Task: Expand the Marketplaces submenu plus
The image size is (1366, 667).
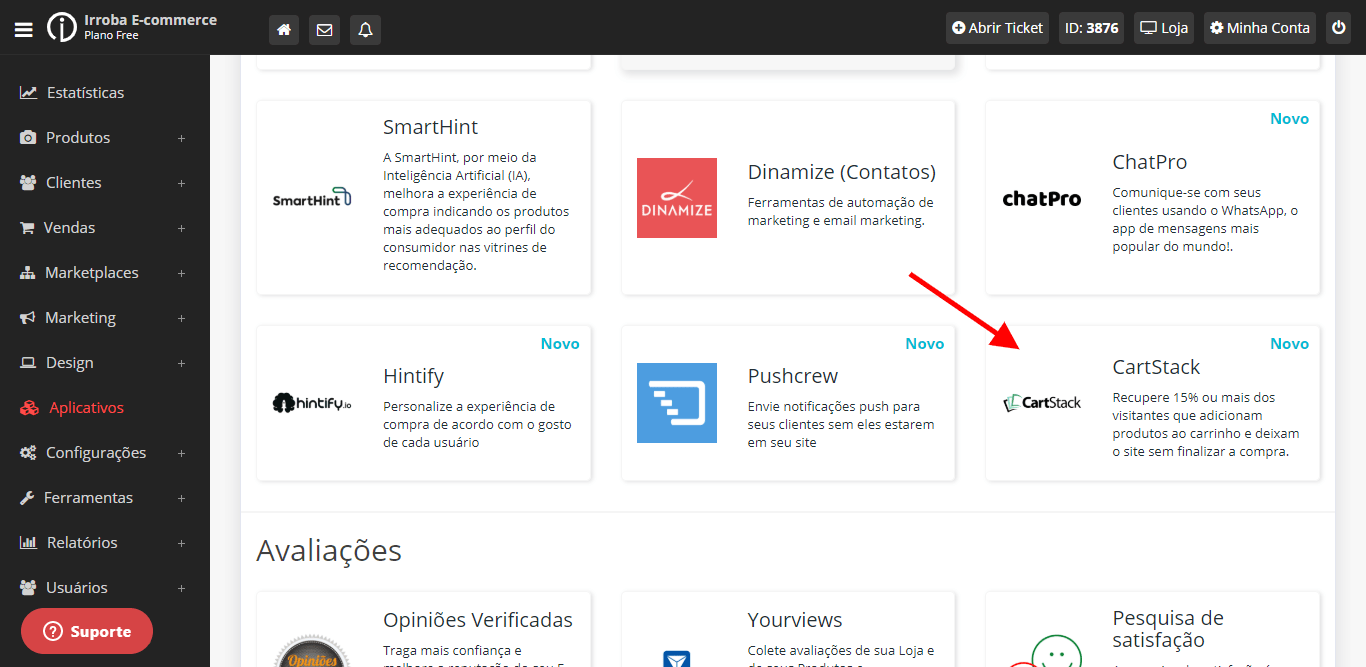Action: (182, 273)
